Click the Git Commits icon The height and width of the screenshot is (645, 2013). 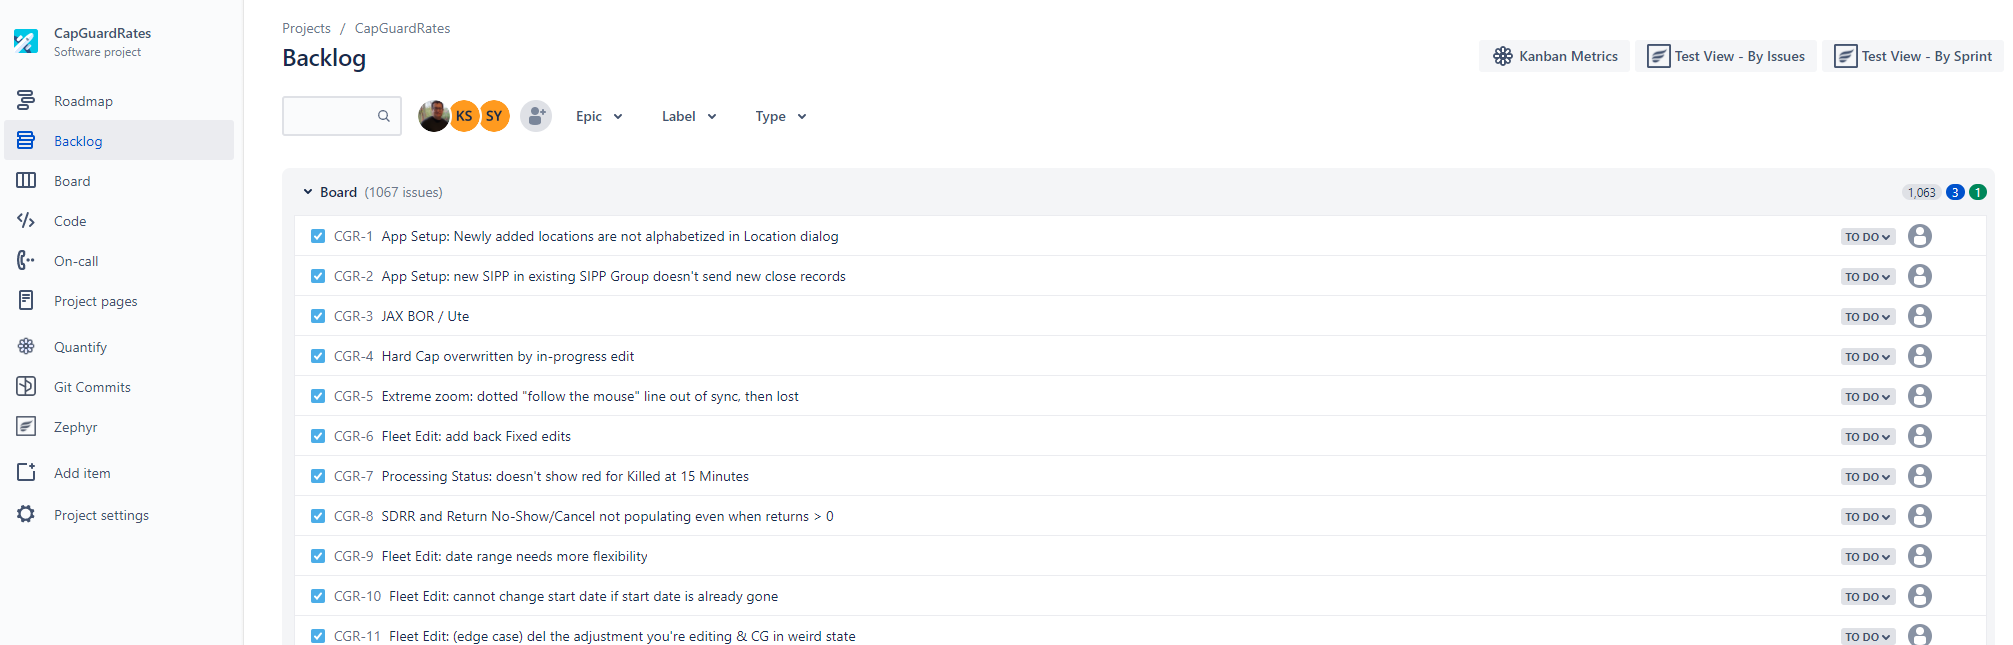26,386
